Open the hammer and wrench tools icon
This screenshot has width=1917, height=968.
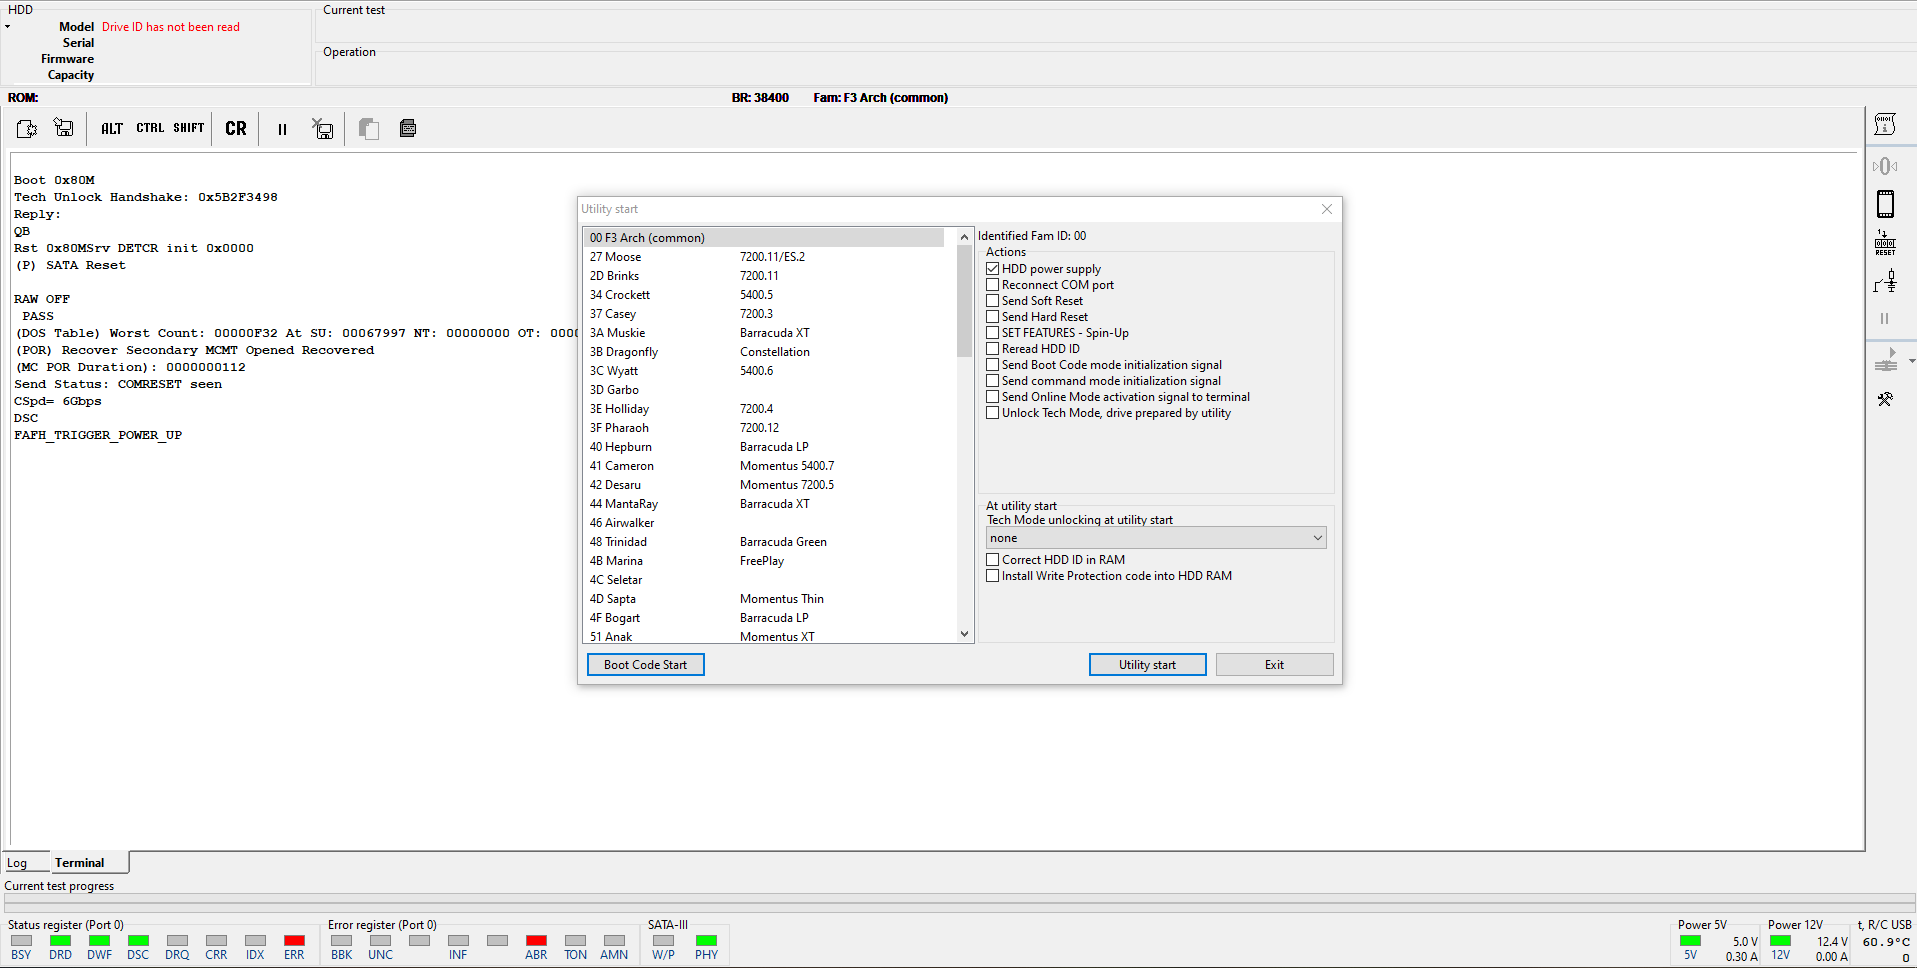click(1885, 399)
